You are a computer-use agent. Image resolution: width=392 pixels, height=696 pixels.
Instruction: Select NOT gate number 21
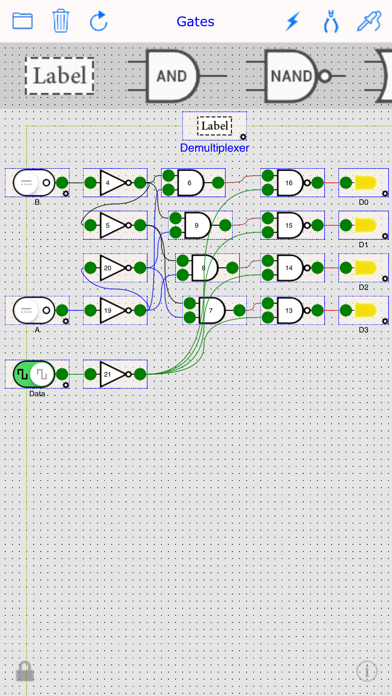coord(115,374)
